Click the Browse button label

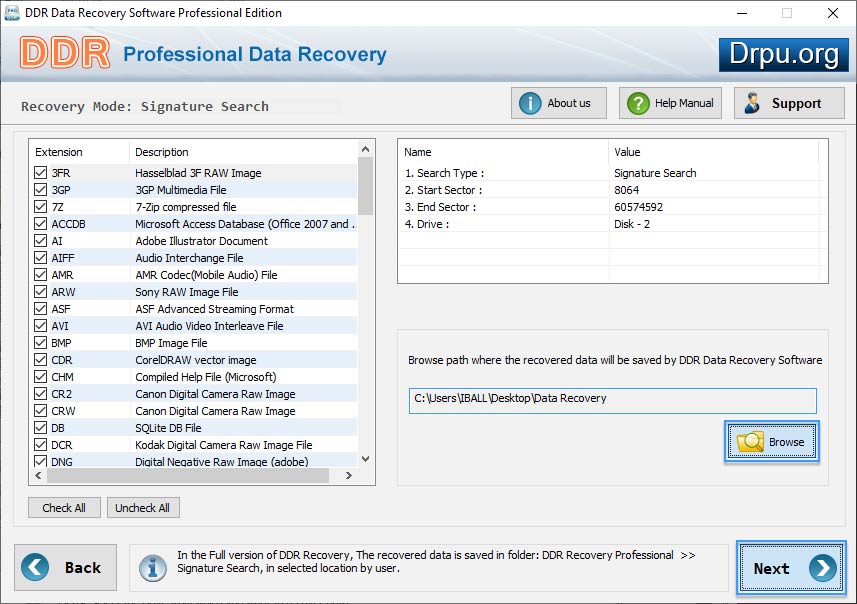click(786, 442)
